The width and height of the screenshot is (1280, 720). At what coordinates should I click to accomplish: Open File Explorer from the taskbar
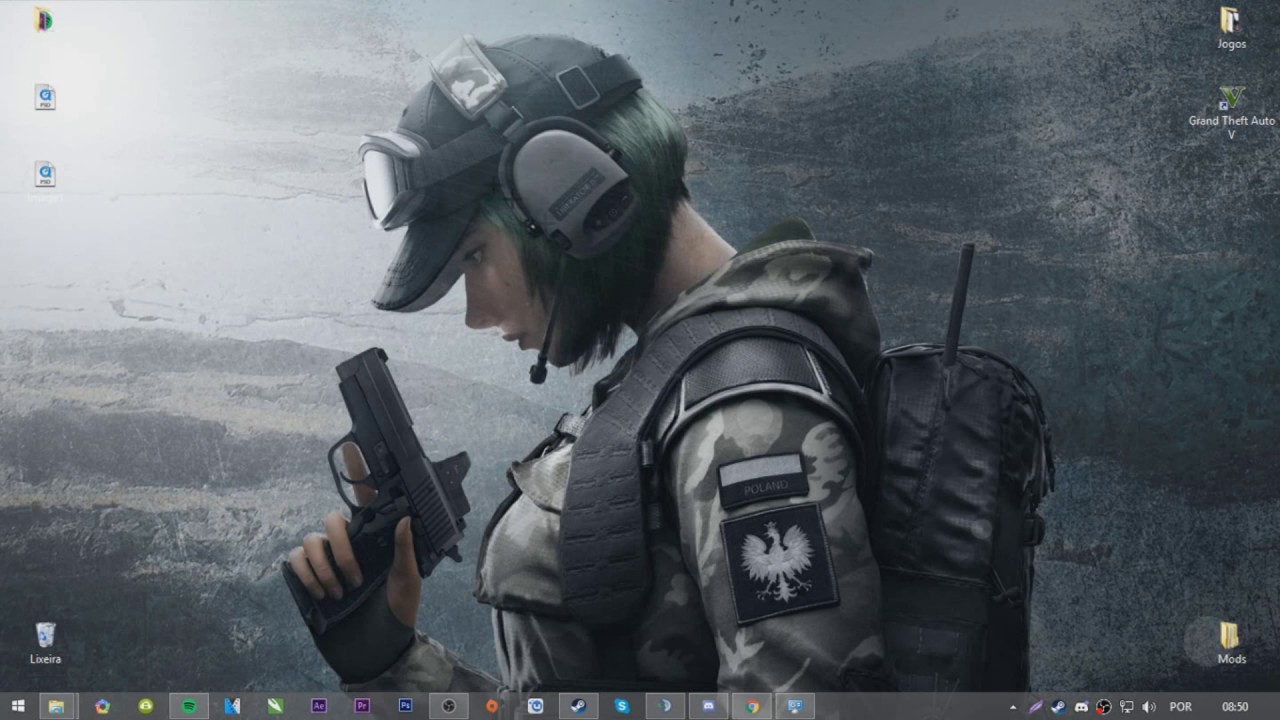(x=57, y=706)
